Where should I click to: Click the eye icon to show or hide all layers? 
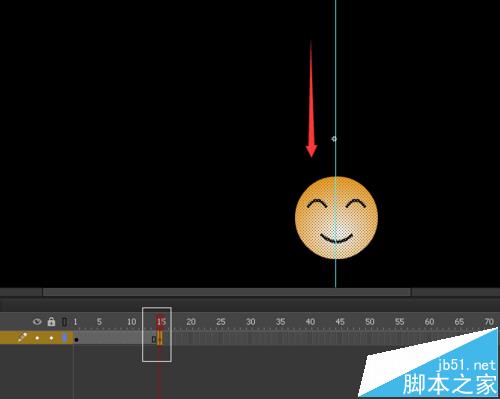click(x=37, y=322)
